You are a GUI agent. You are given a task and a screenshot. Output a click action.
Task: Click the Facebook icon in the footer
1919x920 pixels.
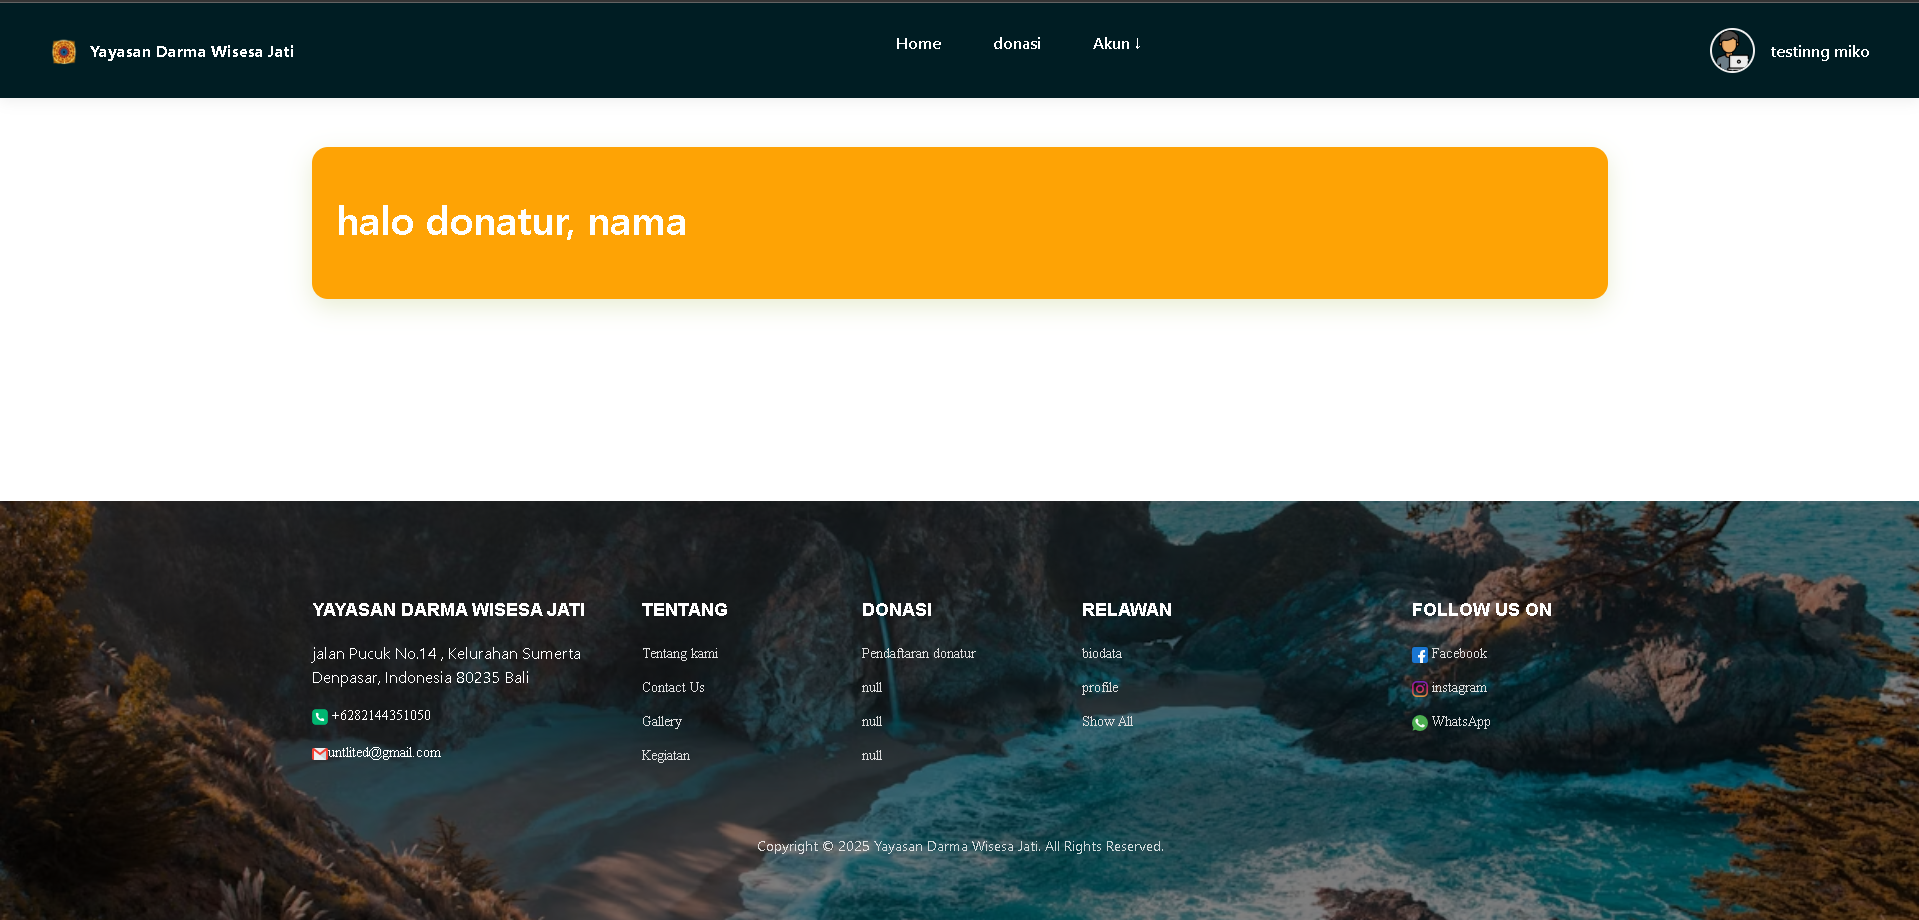(1420, 654)
